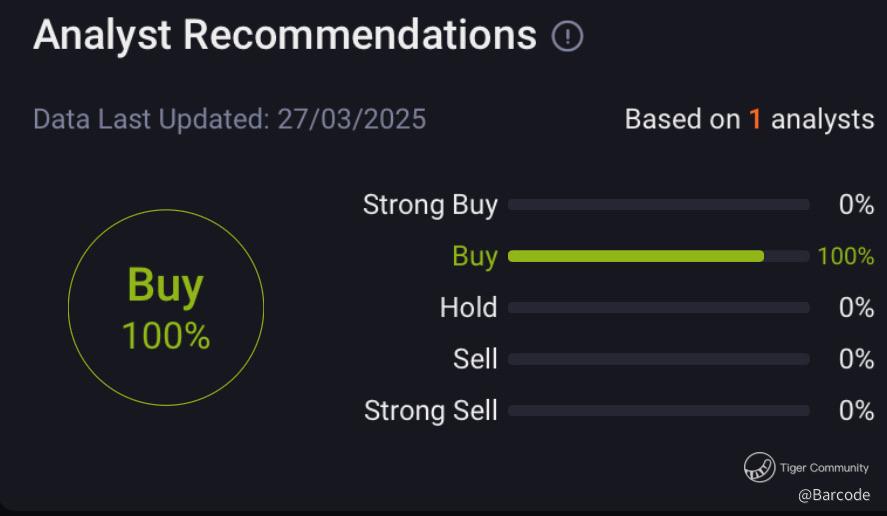Click the Tiger Community text label
This screenshot has height=516, width=887.
pos(824,467)
